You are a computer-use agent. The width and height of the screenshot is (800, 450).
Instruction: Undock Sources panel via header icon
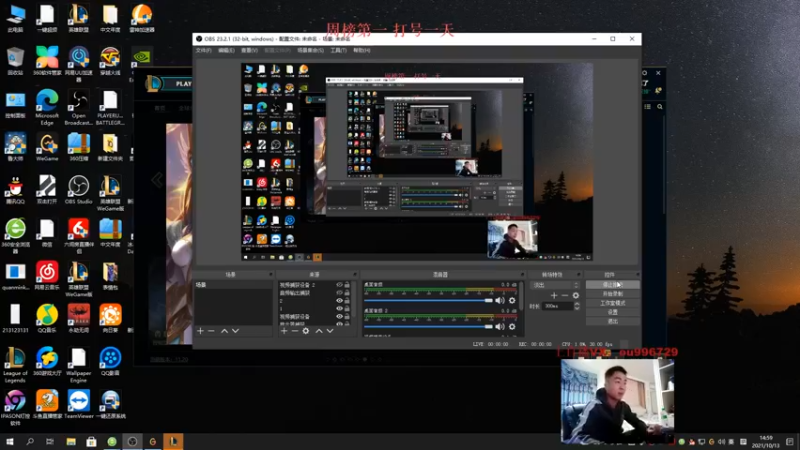pyautogui.click(x=355, y=274)
